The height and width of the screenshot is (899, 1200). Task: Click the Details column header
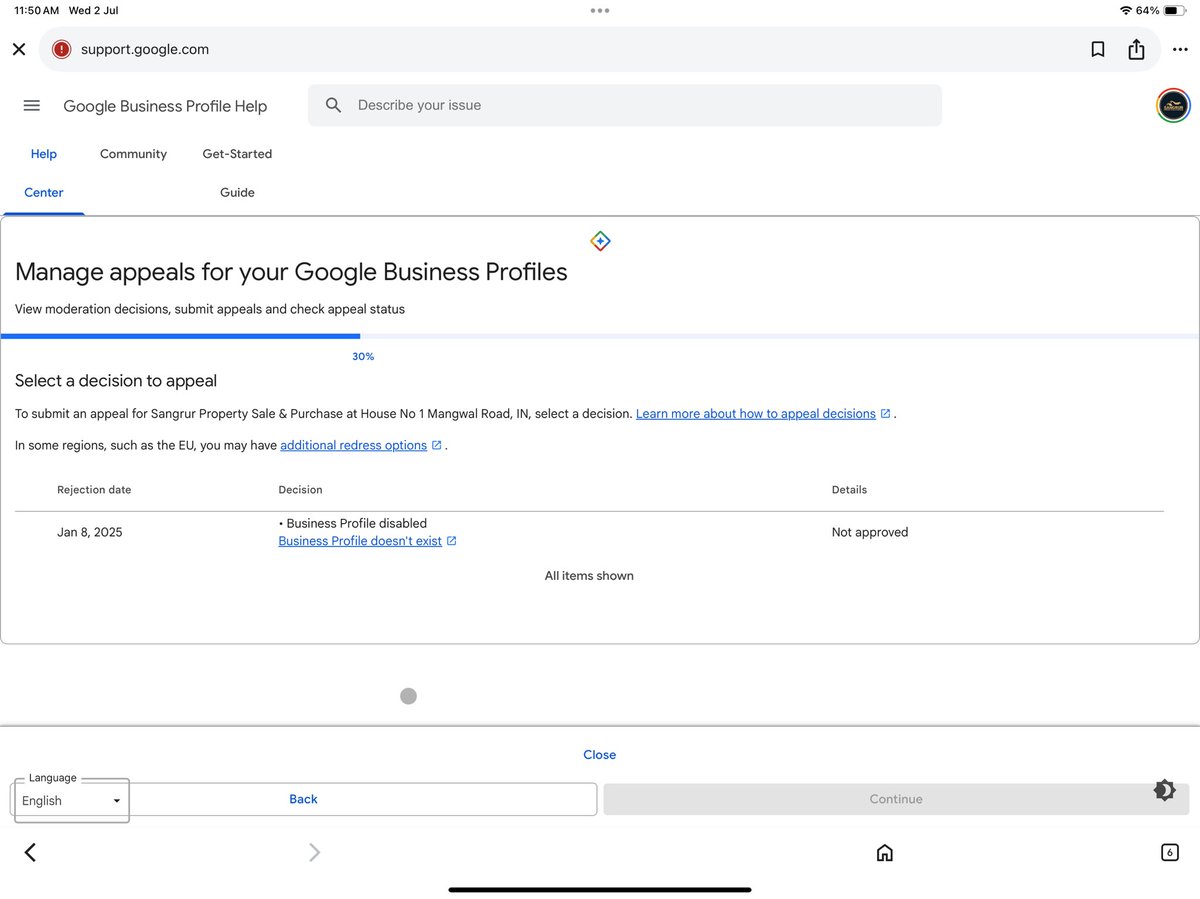(x=849, y=490)
